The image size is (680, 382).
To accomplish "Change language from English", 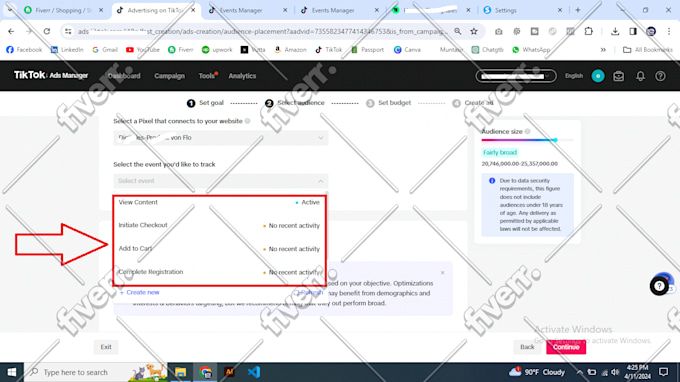I will 573,76.
